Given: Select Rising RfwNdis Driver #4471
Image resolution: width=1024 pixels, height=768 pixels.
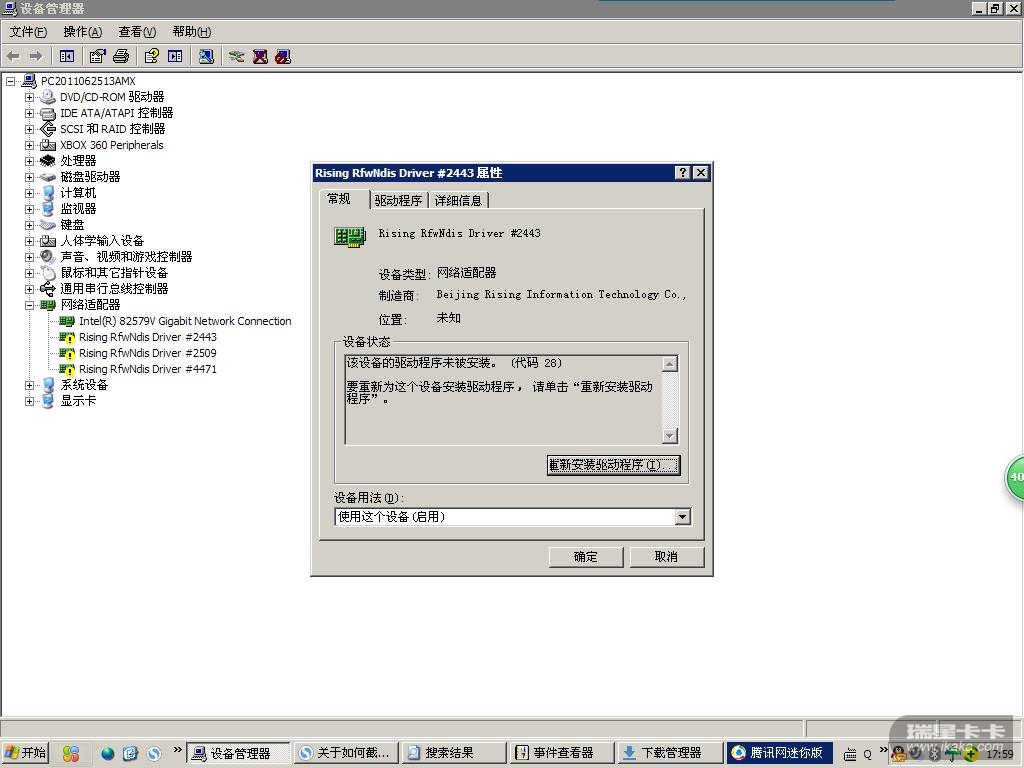Looking at the screenshot, I should (x=148, y=369).
